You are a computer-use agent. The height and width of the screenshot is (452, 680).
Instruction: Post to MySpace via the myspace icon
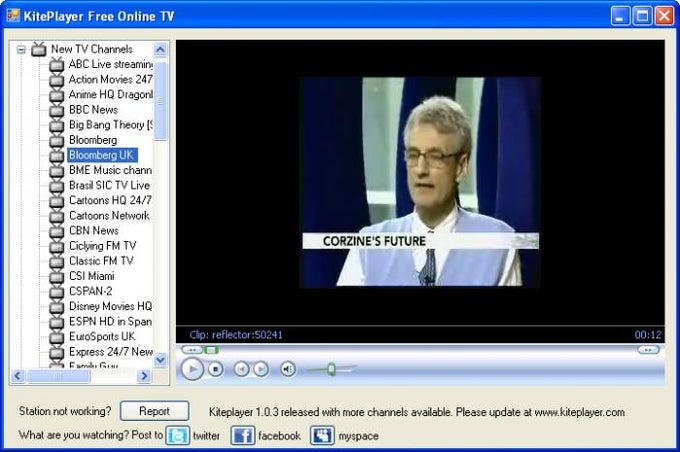[322, 436]
